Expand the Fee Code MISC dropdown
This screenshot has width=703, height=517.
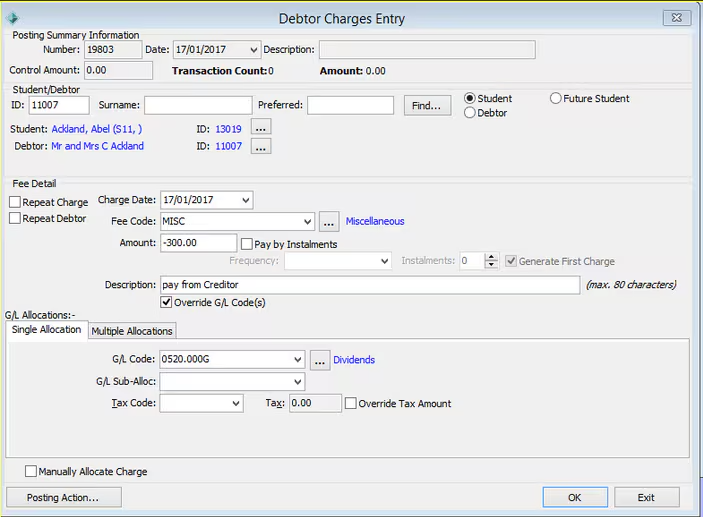click(306, 221)
